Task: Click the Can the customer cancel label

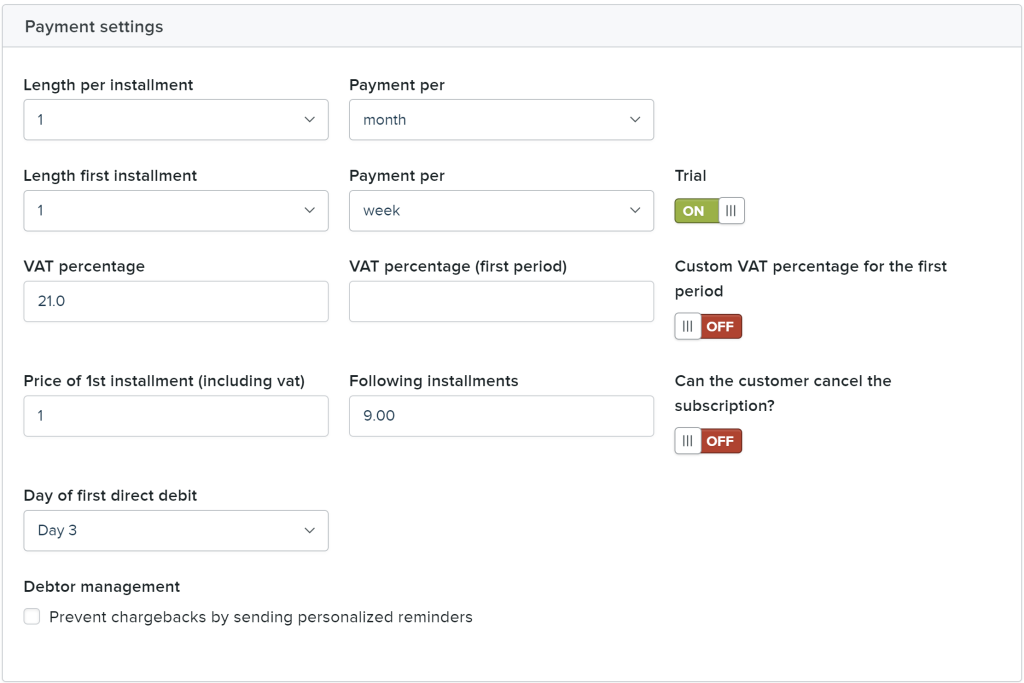Action: click(782, 393)
